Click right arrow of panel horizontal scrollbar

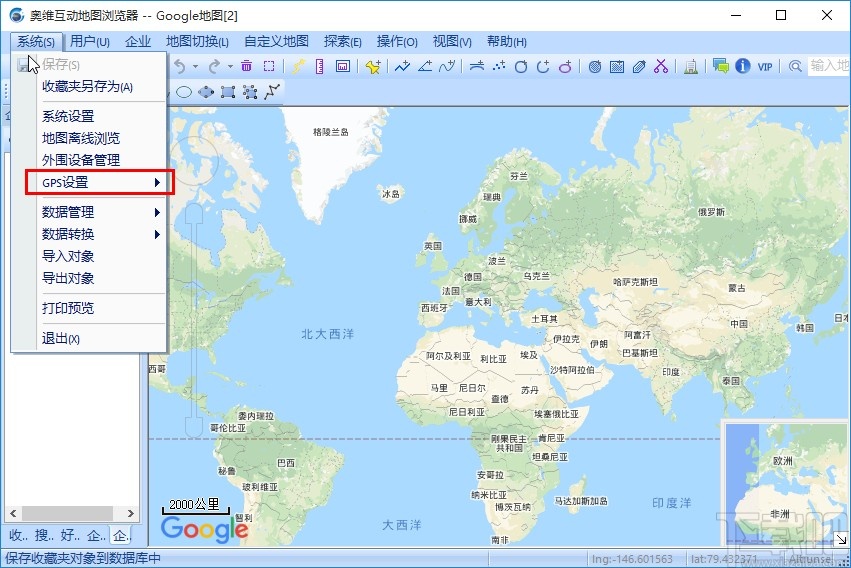tap(130, 513)
